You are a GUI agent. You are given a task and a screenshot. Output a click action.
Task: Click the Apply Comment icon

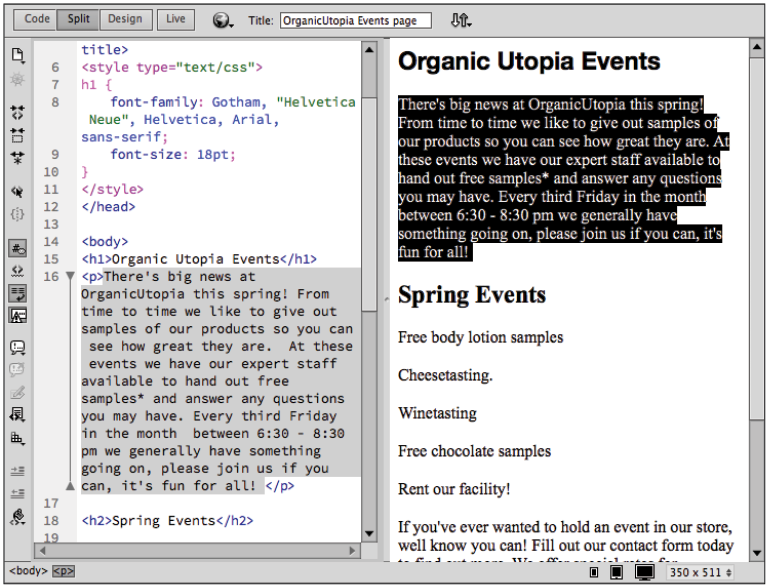click(17, 348)
